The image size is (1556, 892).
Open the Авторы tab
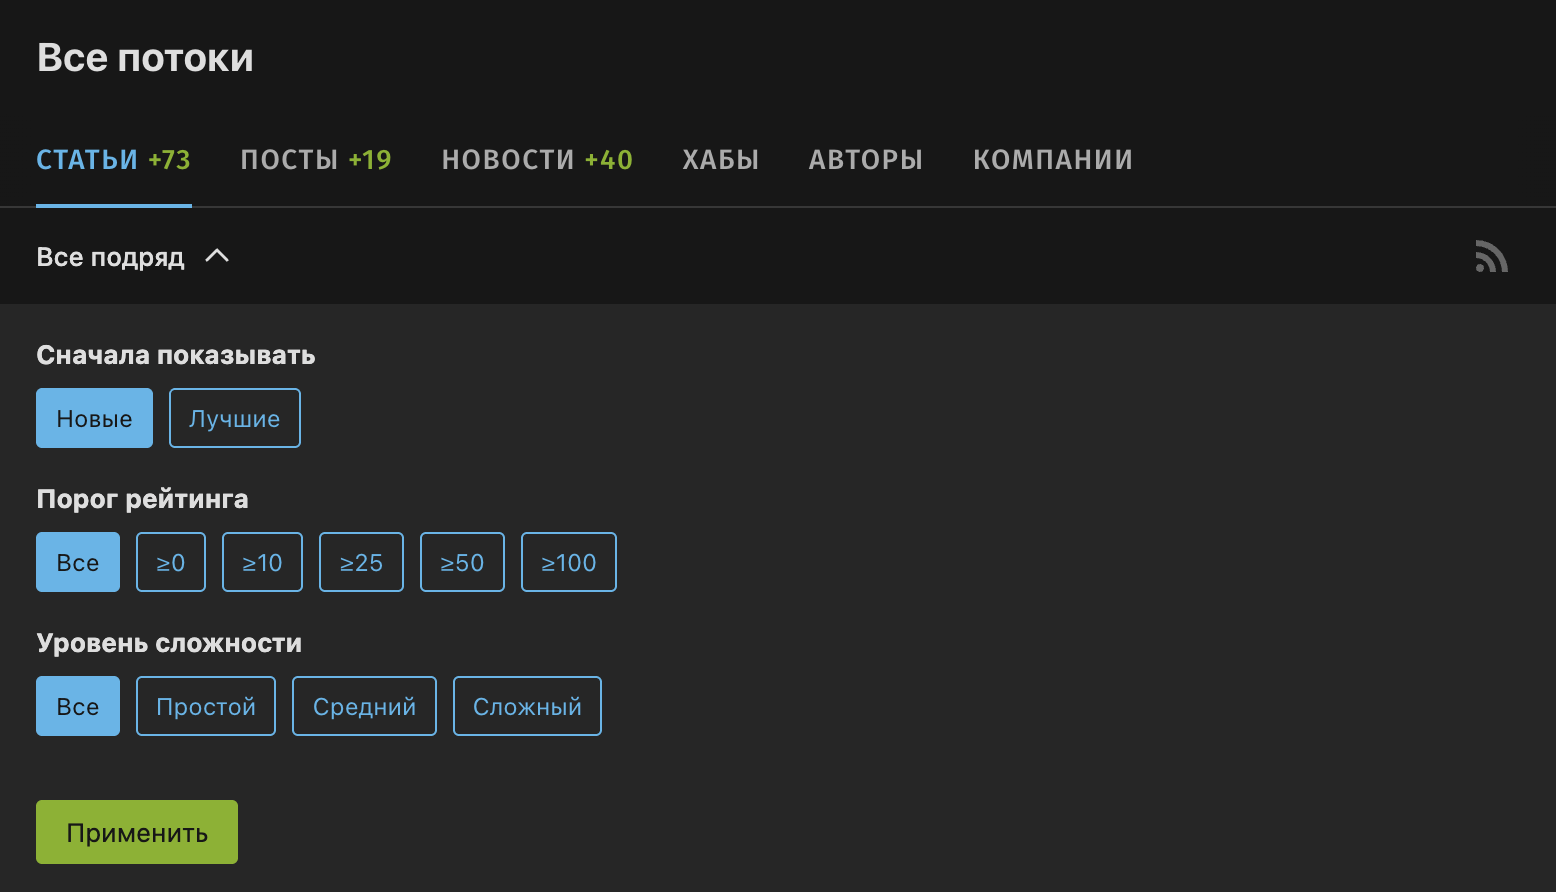click(x=865, y=160)
